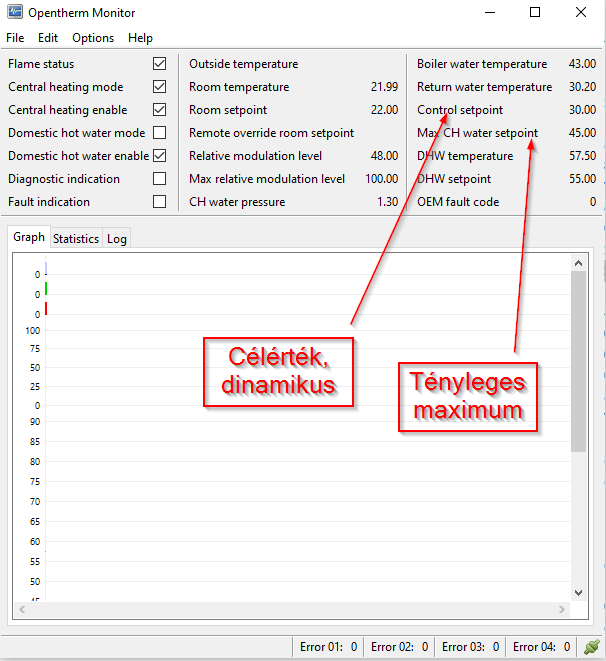
Task: Click the Room temperature value 21.99
Action: pos(384,87)
